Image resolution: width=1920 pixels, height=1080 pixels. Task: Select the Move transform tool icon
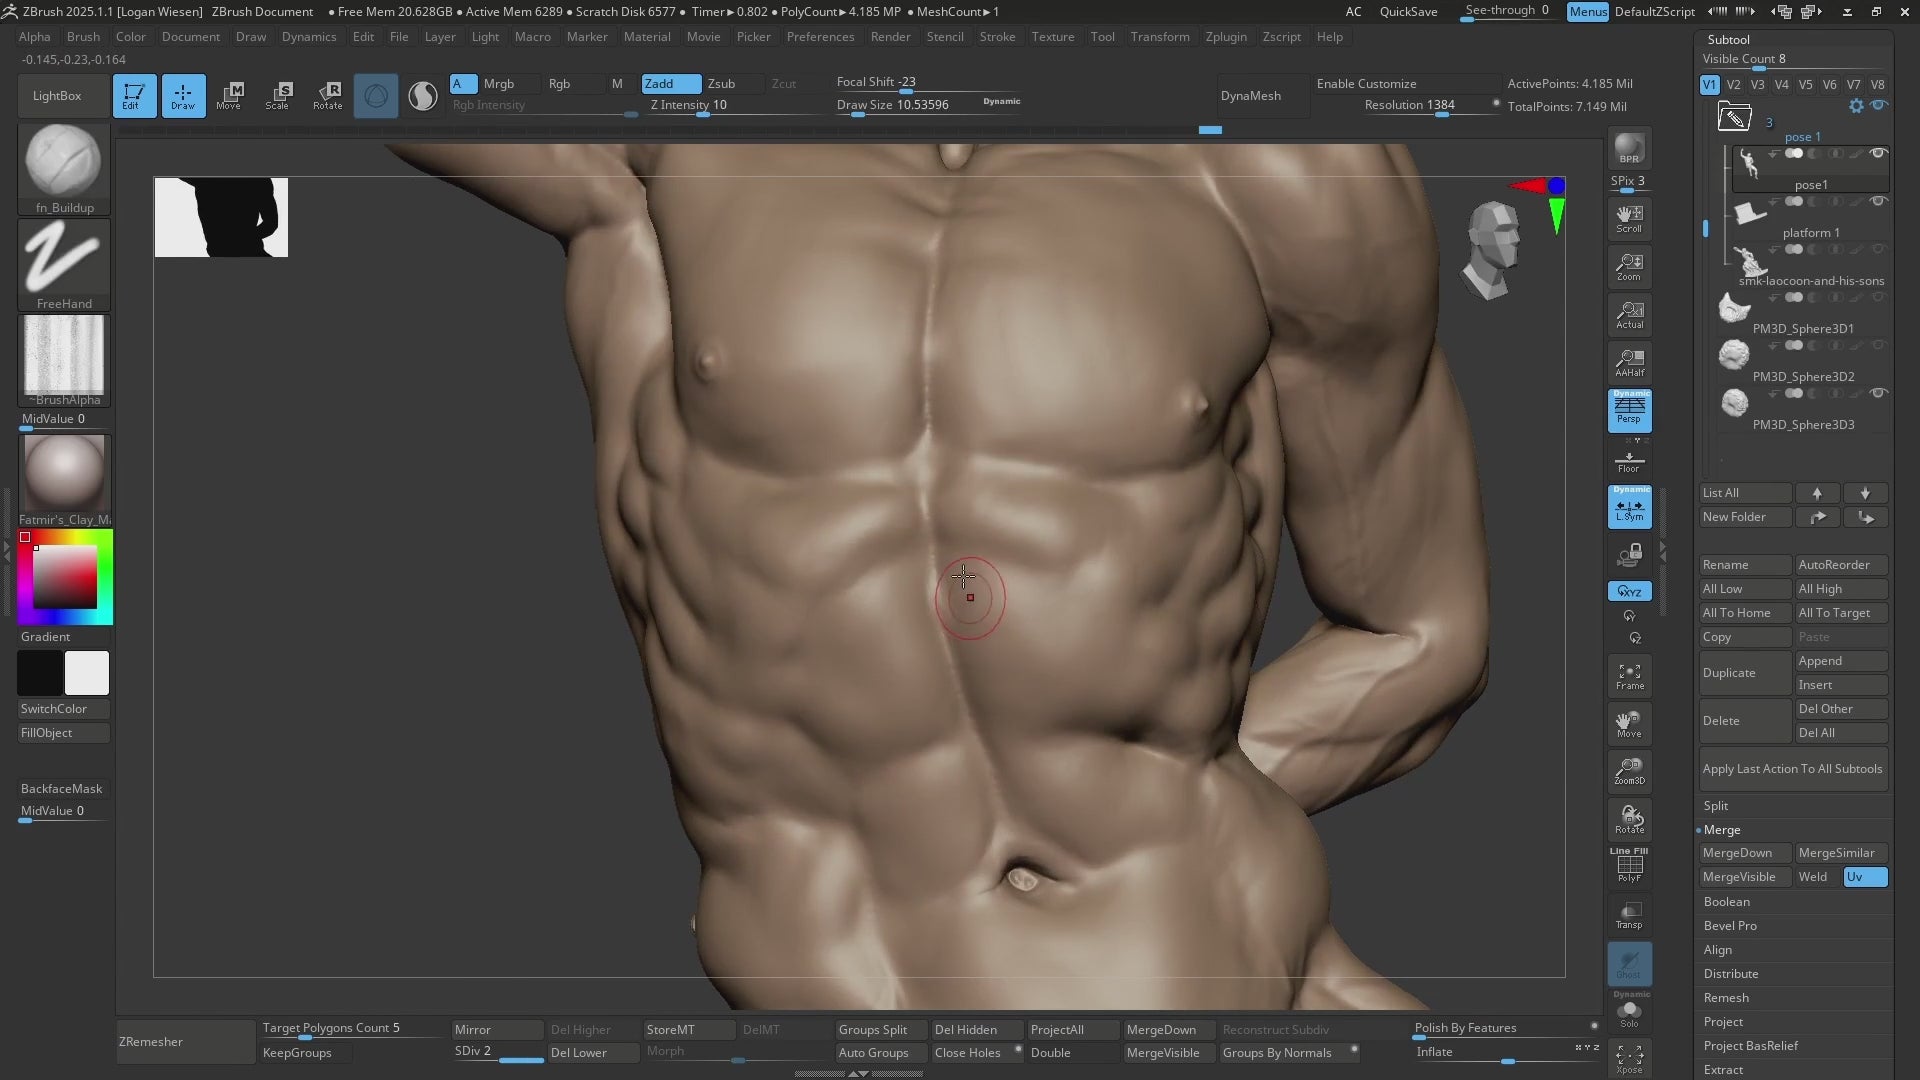coord(230,95)
